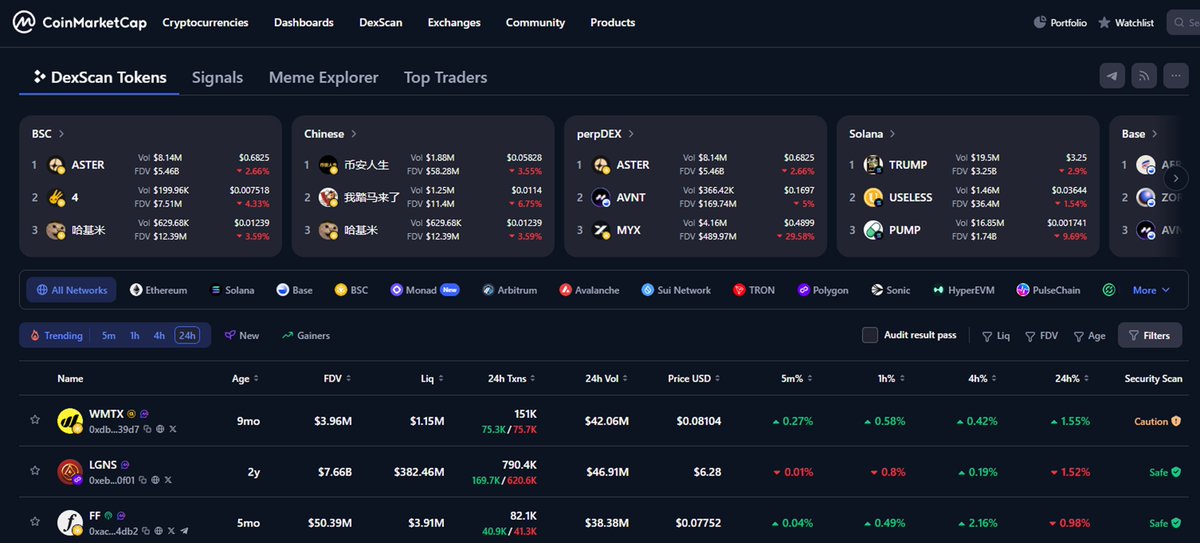Select the 24h trending timeframe

point(187,336)
